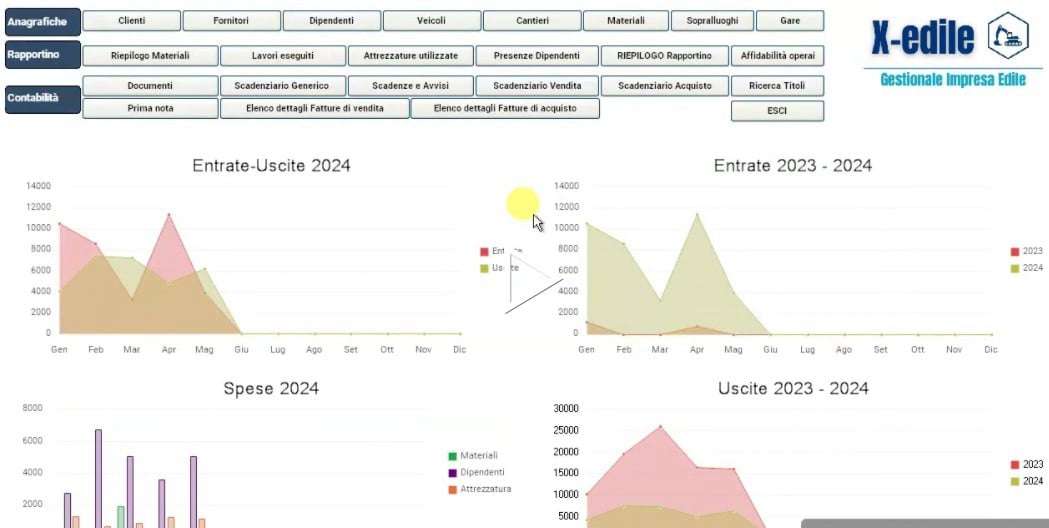Image resolution: width=1049 pixels, height=528 pixels.
Task: Click the Entrate-Uscite 2024 chart title
Action: tap(272, 165)
